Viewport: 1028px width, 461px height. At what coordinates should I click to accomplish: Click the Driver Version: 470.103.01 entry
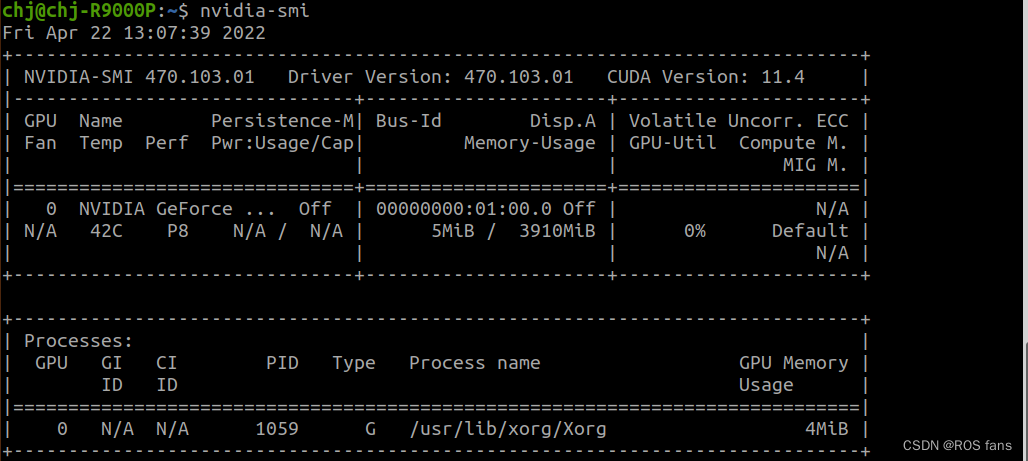431,77
